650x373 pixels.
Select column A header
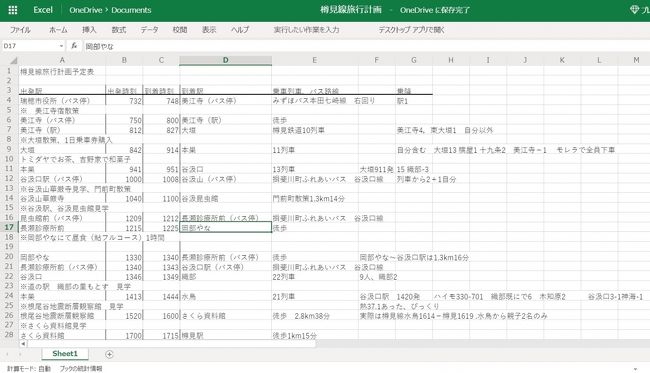click(x=62, y=61)
